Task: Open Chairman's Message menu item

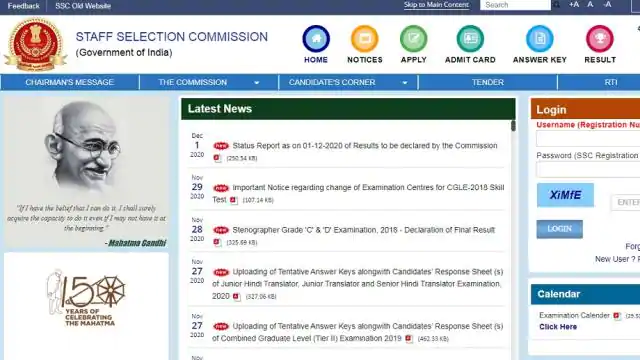Action: click(69, 82)
